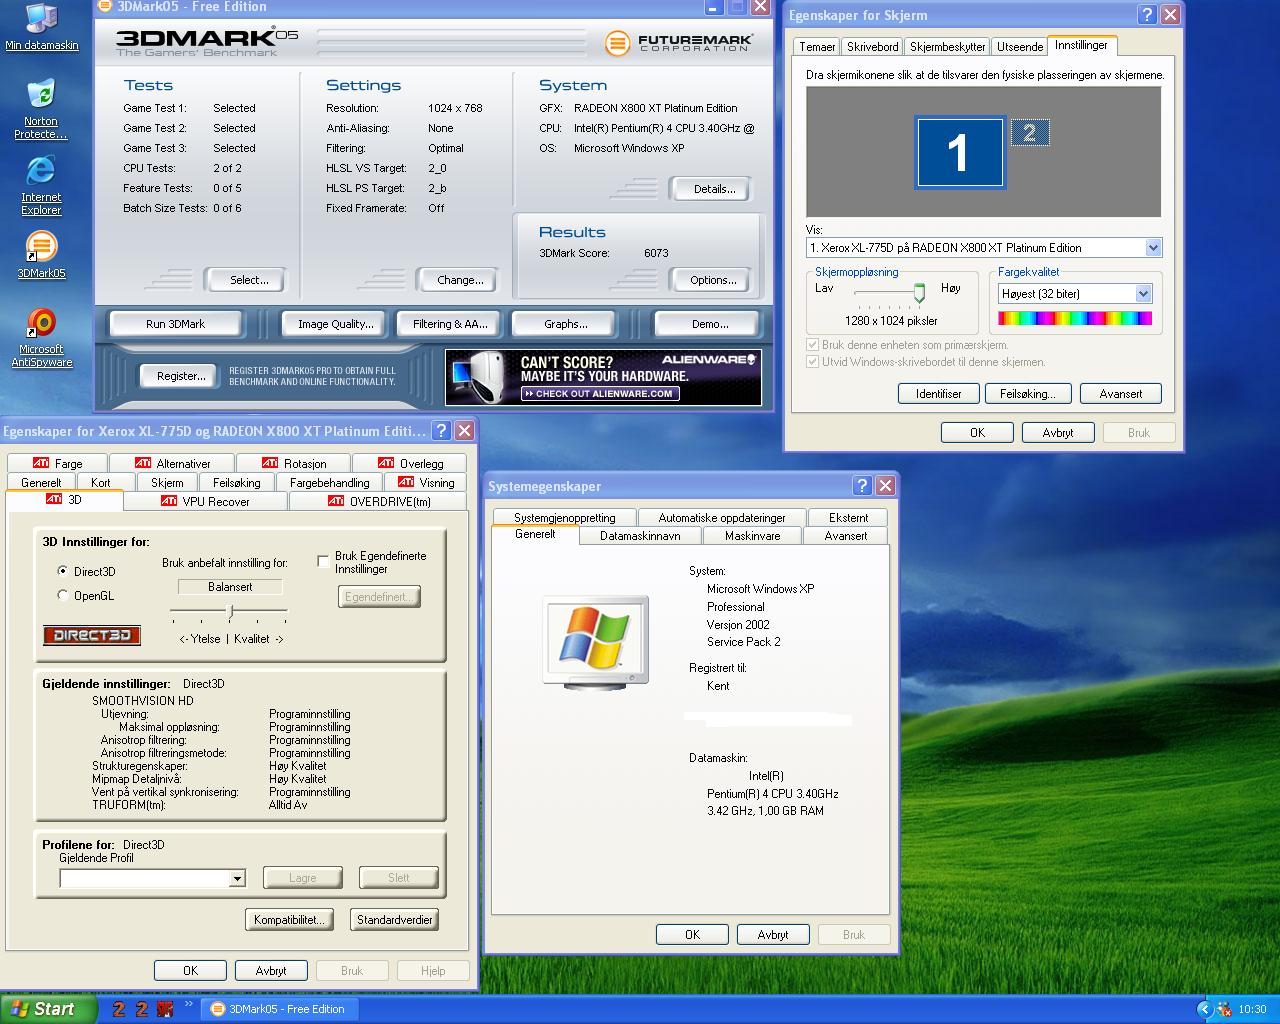Adjust the Skjermoppløsning slider
Viewport: 1280px width, 1024px height.
pyautogui.click(x=919, y=292)
